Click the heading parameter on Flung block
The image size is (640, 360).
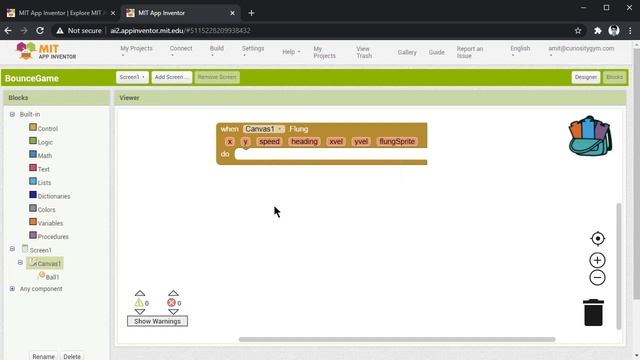tap(304, 141)
